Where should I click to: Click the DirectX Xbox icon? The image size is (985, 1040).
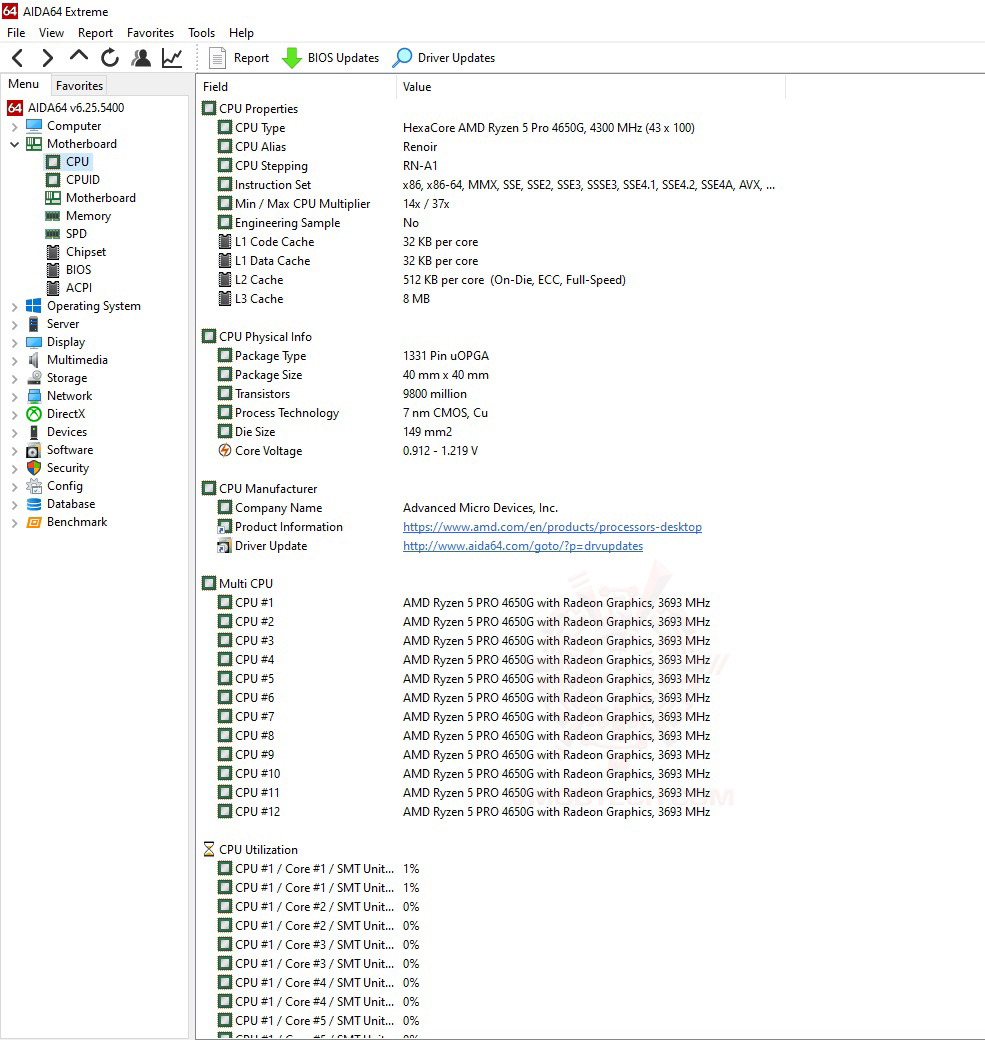(x=34, y=414)
